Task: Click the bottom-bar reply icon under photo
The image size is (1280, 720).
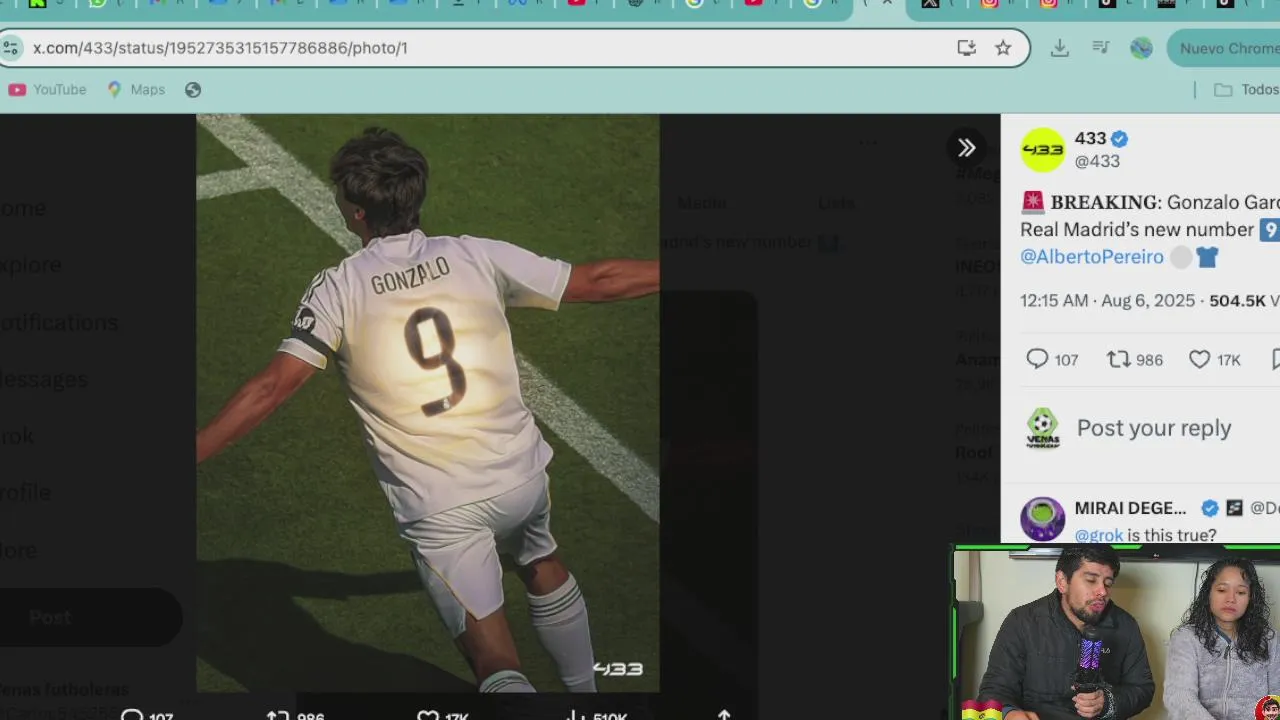Action: (x=132, y=715)
